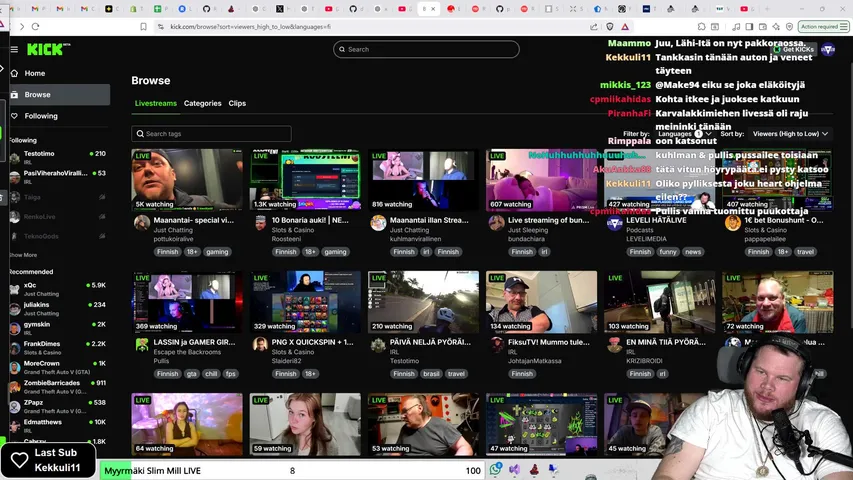Open Edmatthews recommended channel
Screen dimensions: 853x480
[58, 426]
